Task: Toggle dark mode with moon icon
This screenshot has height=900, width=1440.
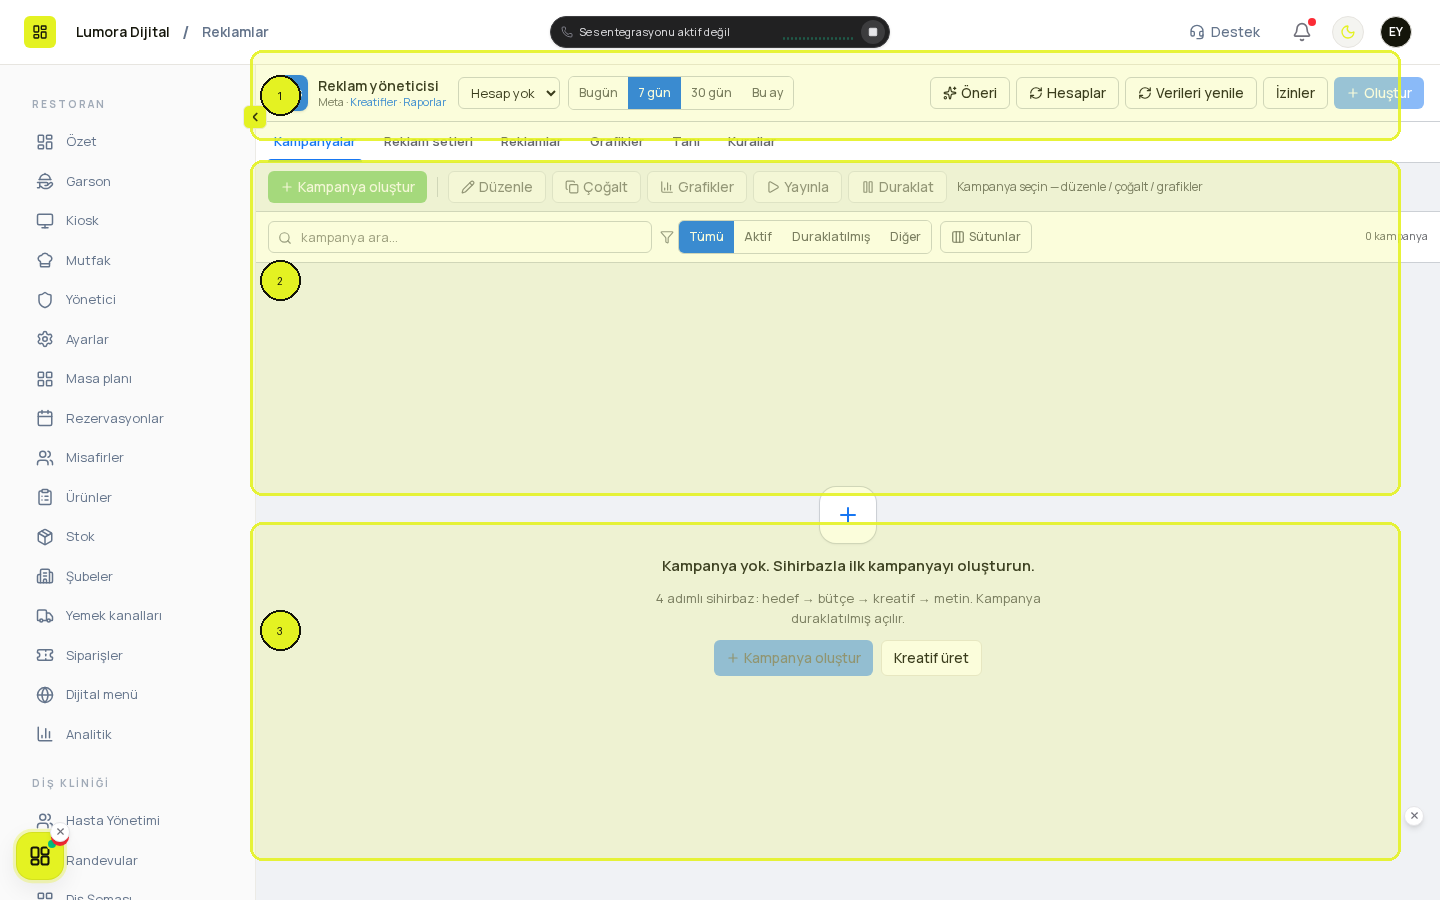Action: pos(1348,32)
